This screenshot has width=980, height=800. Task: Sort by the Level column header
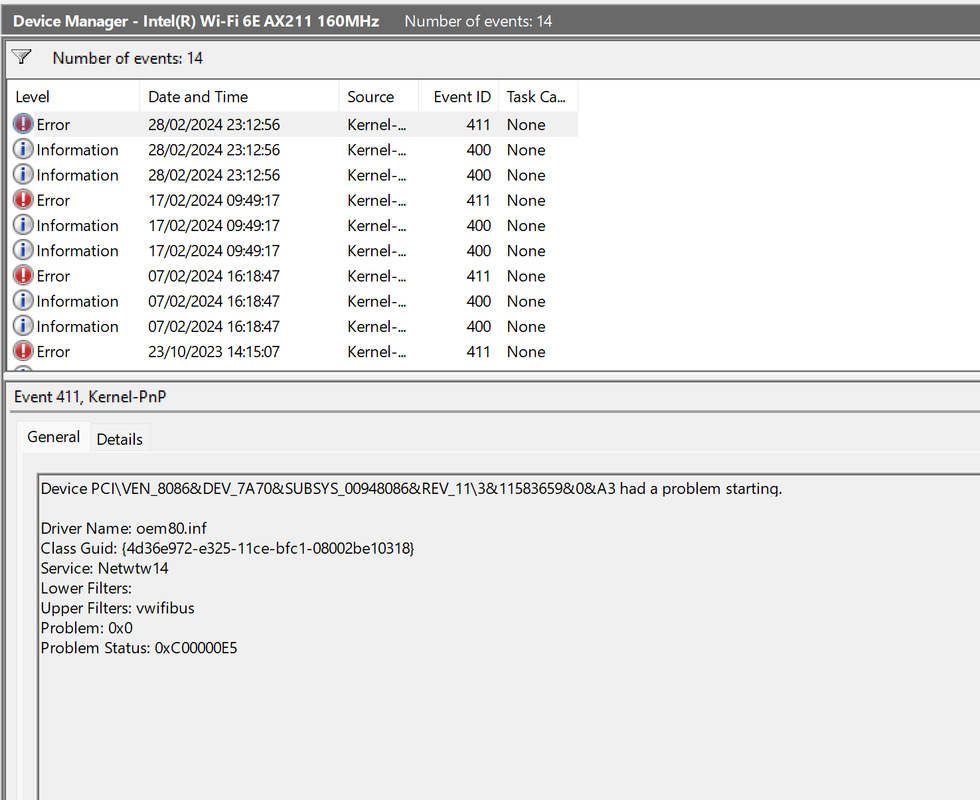click(73, 97)
